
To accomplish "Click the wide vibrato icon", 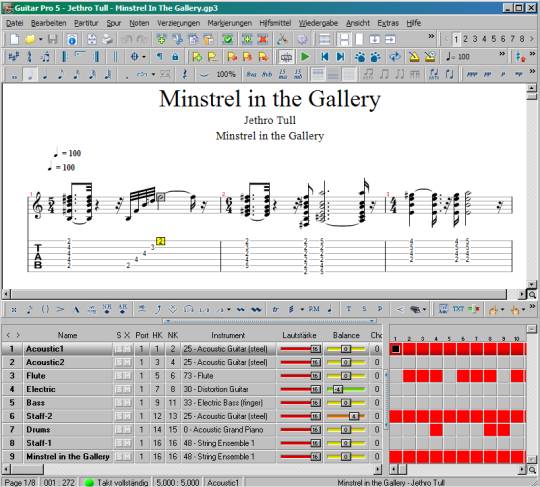I will tap(256, 309).
